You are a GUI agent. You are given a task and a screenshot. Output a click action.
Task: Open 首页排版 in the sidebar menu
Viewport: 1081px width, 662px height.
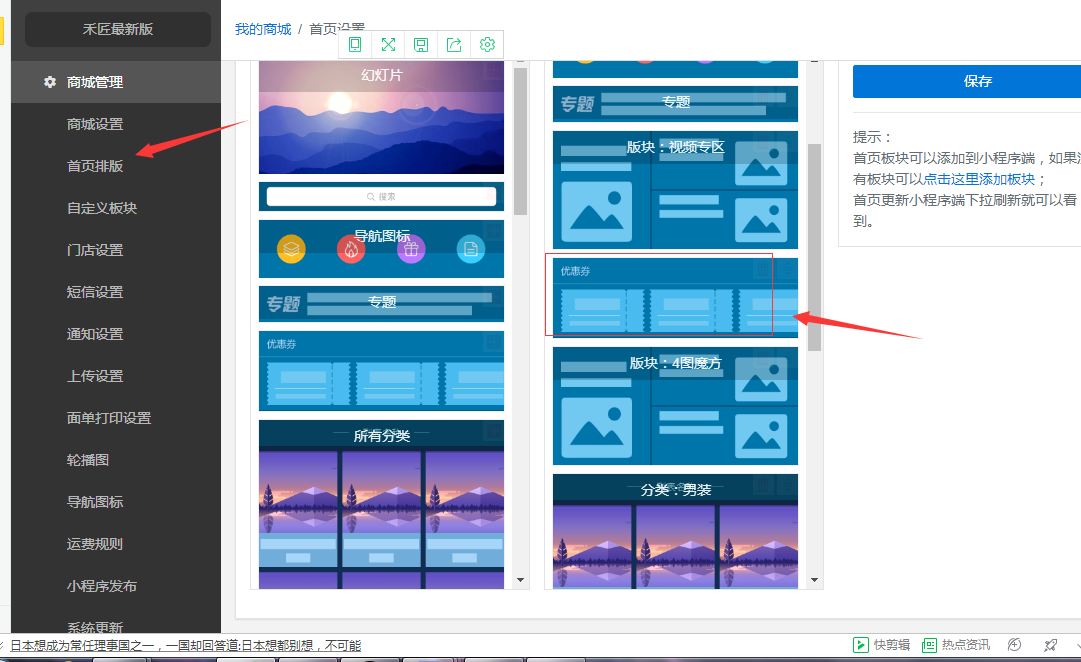click(95, 166)
